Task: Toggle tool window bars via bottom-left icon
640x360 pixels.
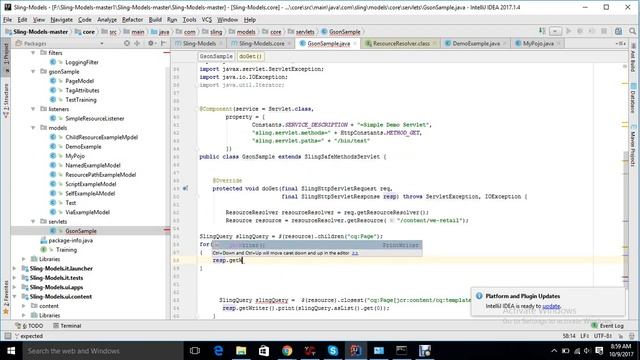Action: [x=7, y=336]
